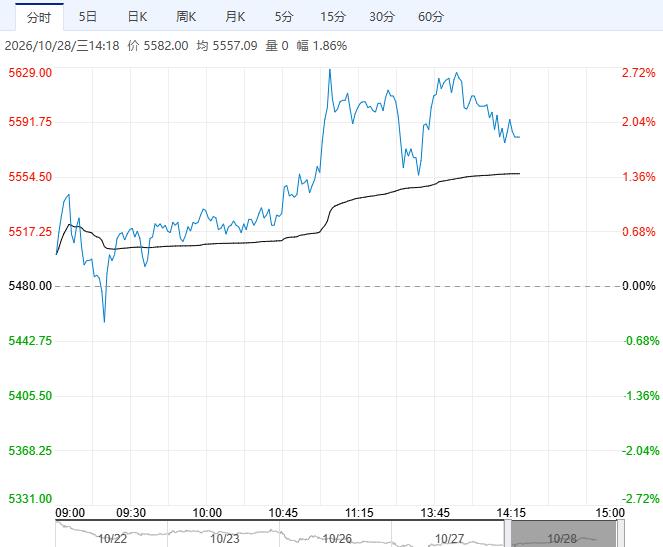Click the left handle of the range selector
Viewport: 663px width, 547px height.
tap(507, 534)
